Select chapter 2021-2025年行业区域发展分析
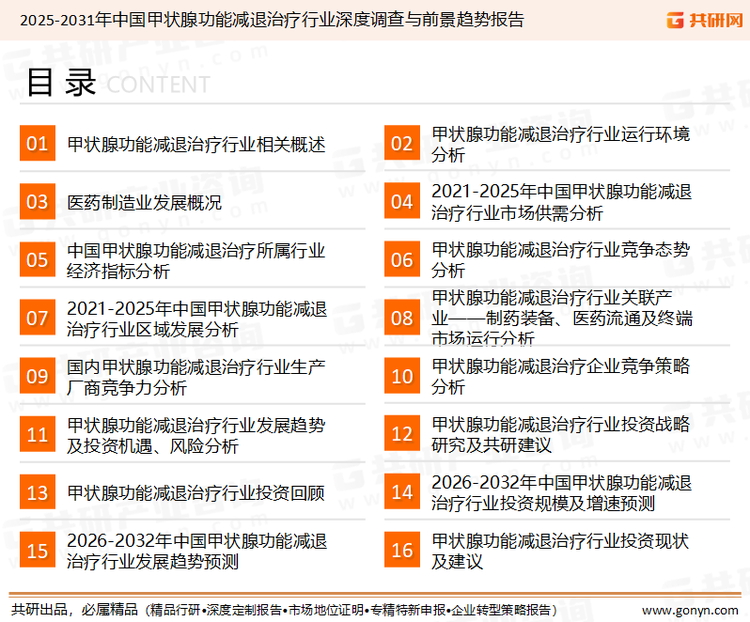 (197, 319)
